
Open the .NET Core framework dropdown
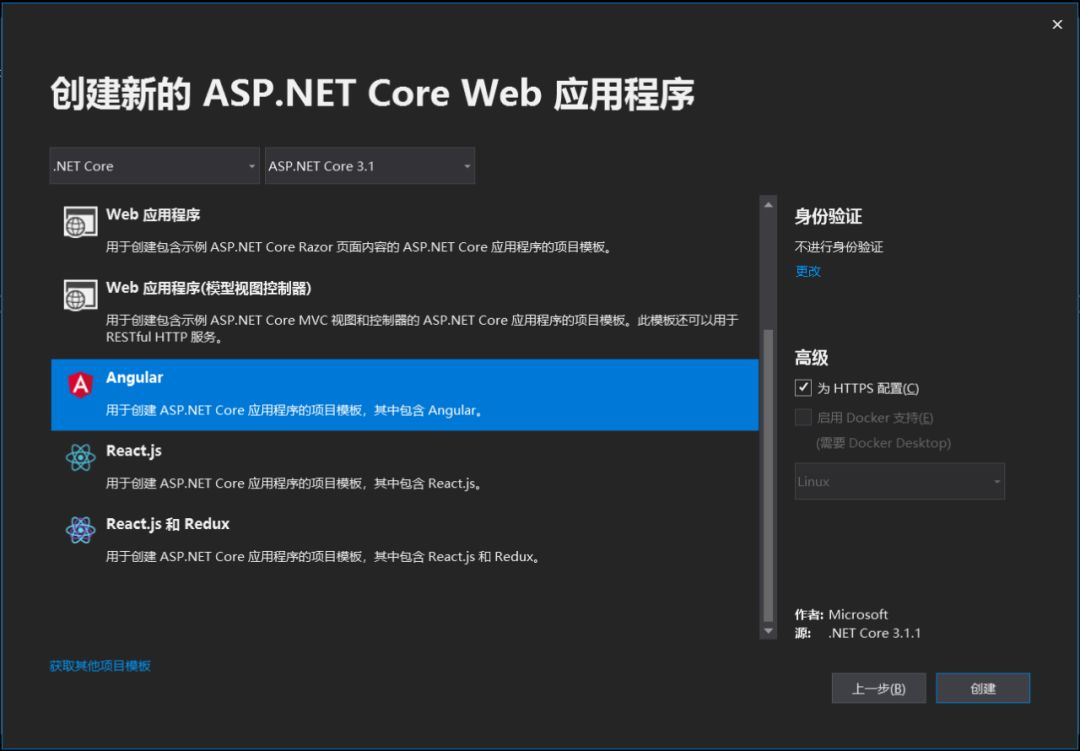(x=154, y=165)
